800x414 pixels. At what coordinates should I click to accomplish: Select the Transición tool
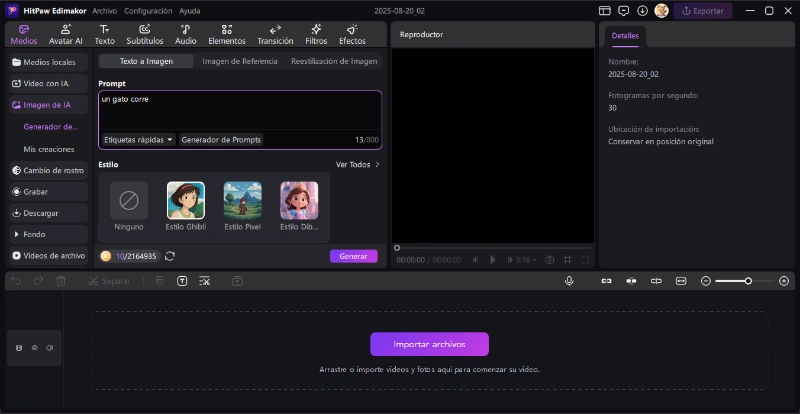275,34
